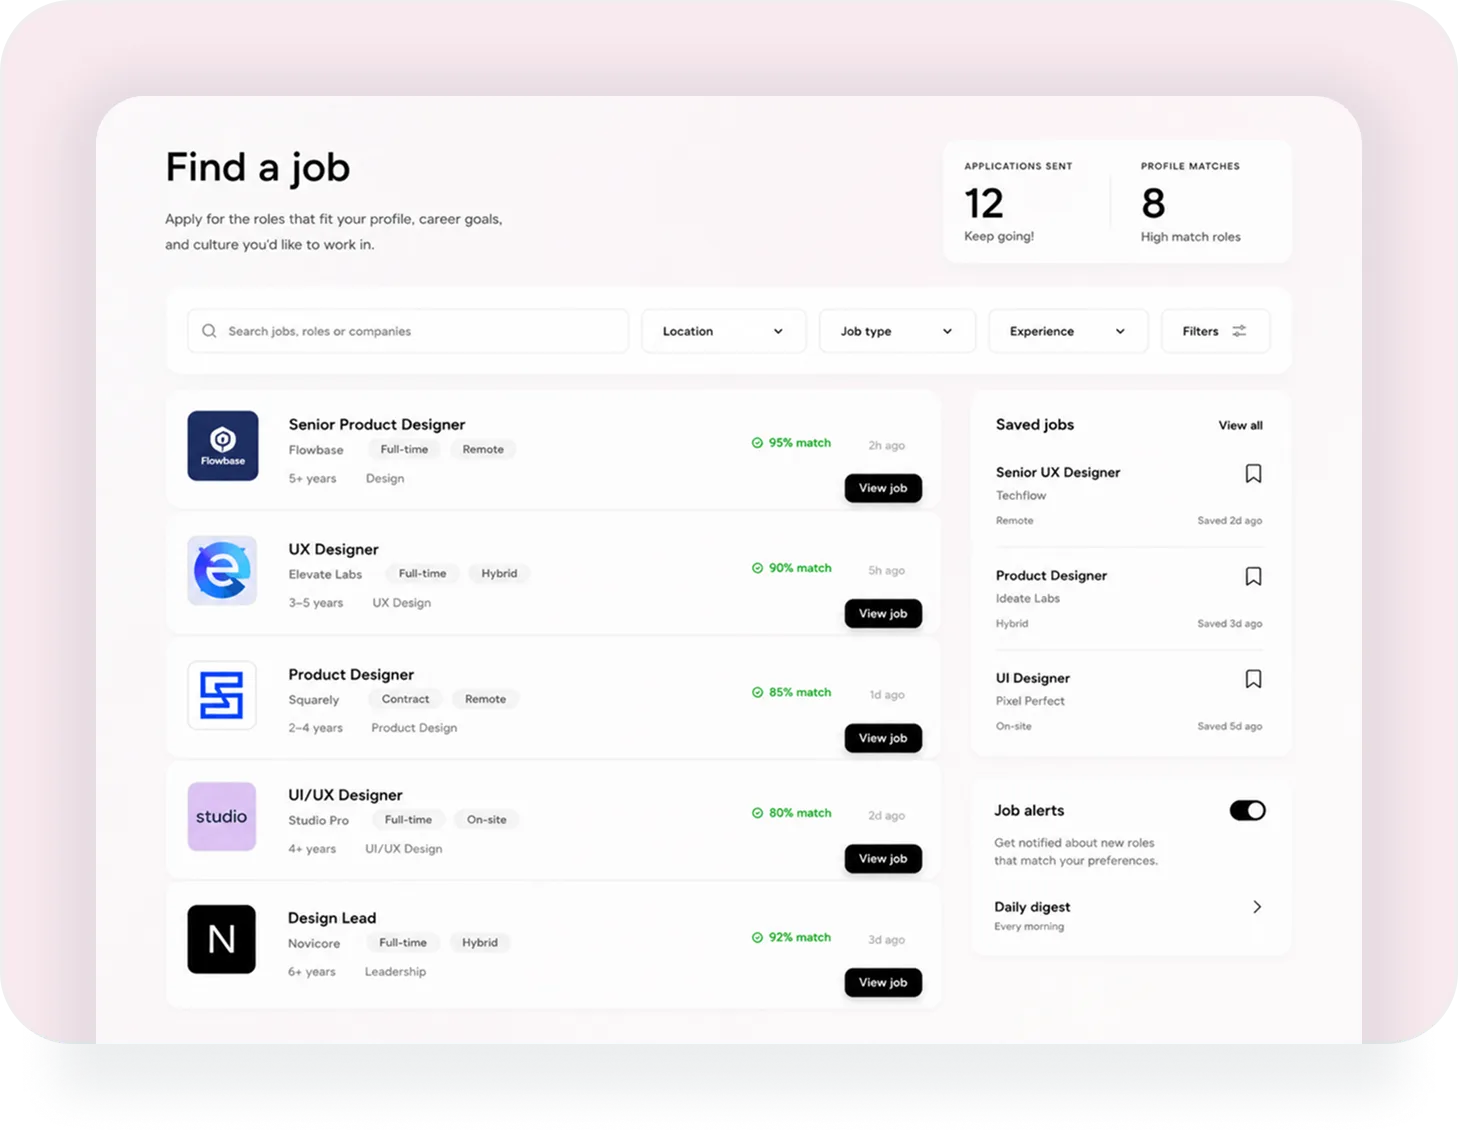Click the 85% match check icon
The image size is (1458, 1140).
(x=757, y=692)
